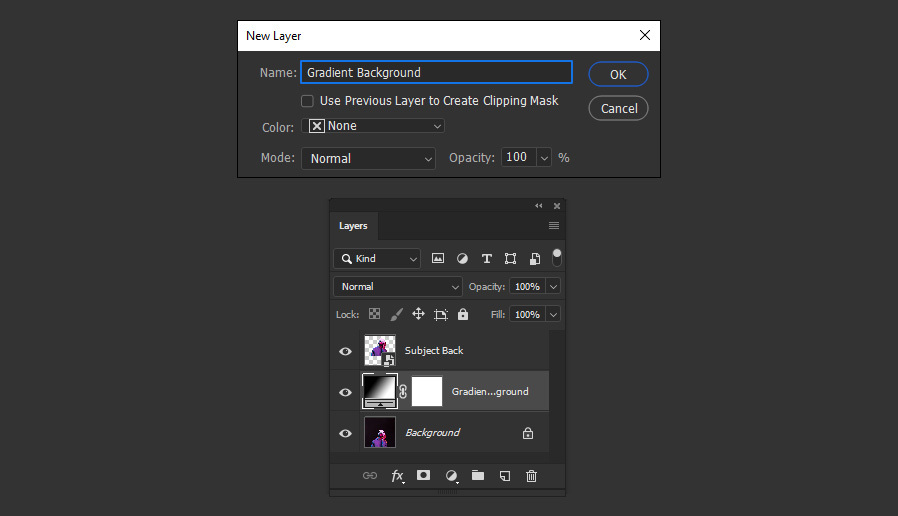The height and width of the screenshot is (516, 898).
Task: Cancel the New Layer dialog
Action: pos(619,108)
